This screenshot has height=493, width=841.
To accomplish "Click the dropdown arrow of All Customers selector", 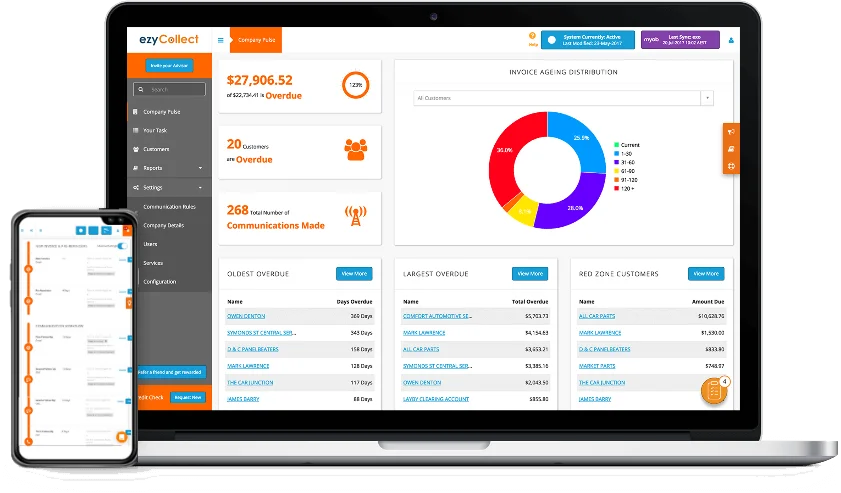I will tap(707, 98).
